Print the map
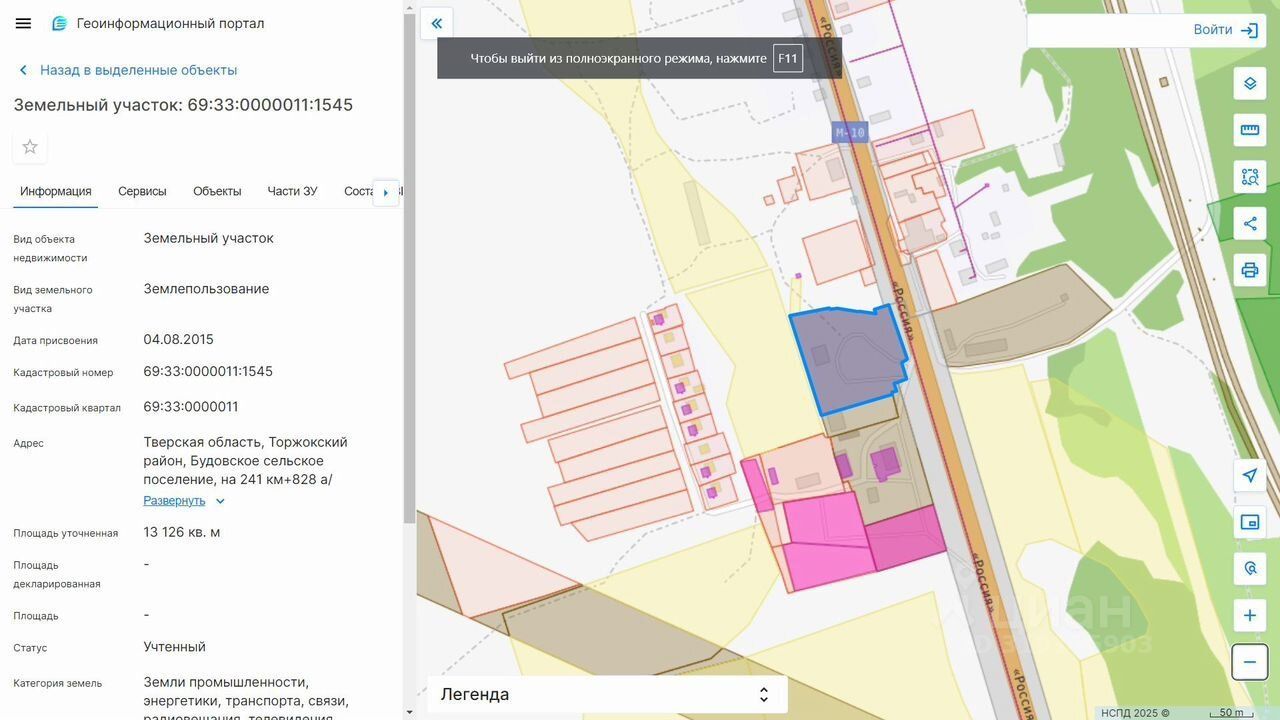Image resolution: width=1280 pixels, height=720 pixels. pos(1250,270)
